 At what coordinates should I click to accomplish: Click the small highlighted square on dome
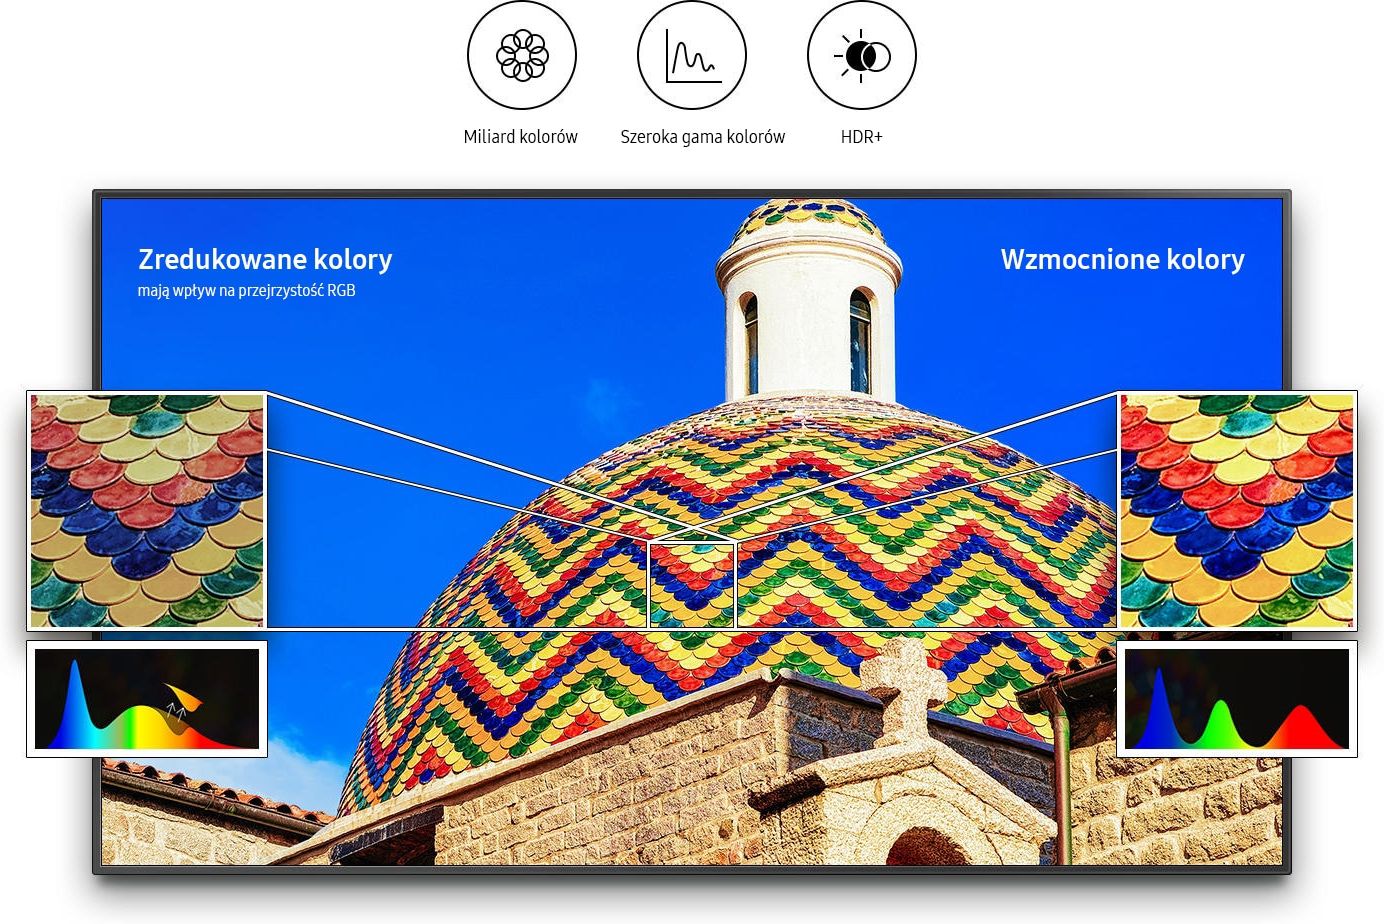tap(692, 585)
